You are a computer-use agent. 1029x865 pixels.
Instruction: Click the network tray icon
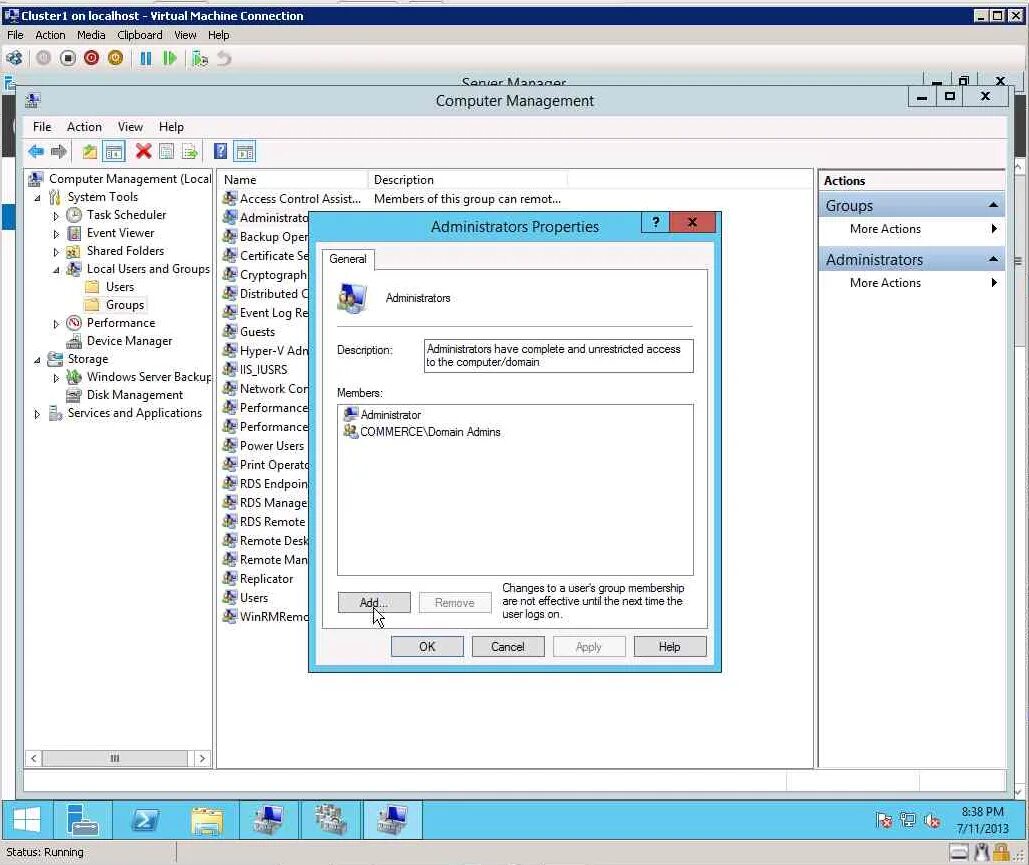tap(908, 820)
